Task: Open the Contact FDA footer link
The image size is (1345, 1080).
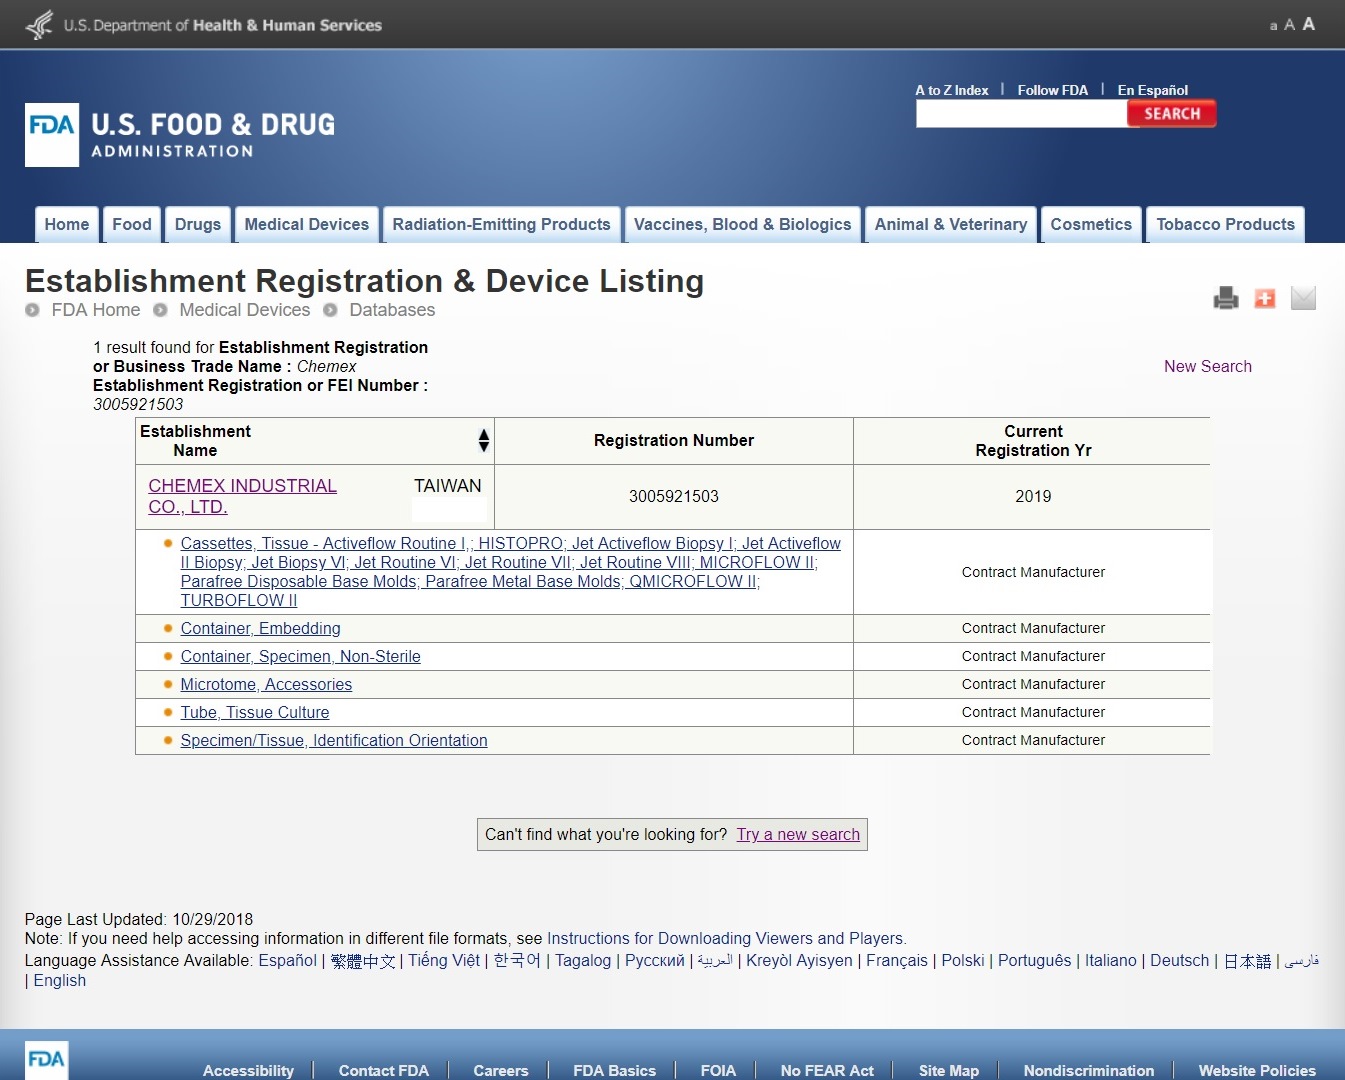Action: (x=384, y=1071)
